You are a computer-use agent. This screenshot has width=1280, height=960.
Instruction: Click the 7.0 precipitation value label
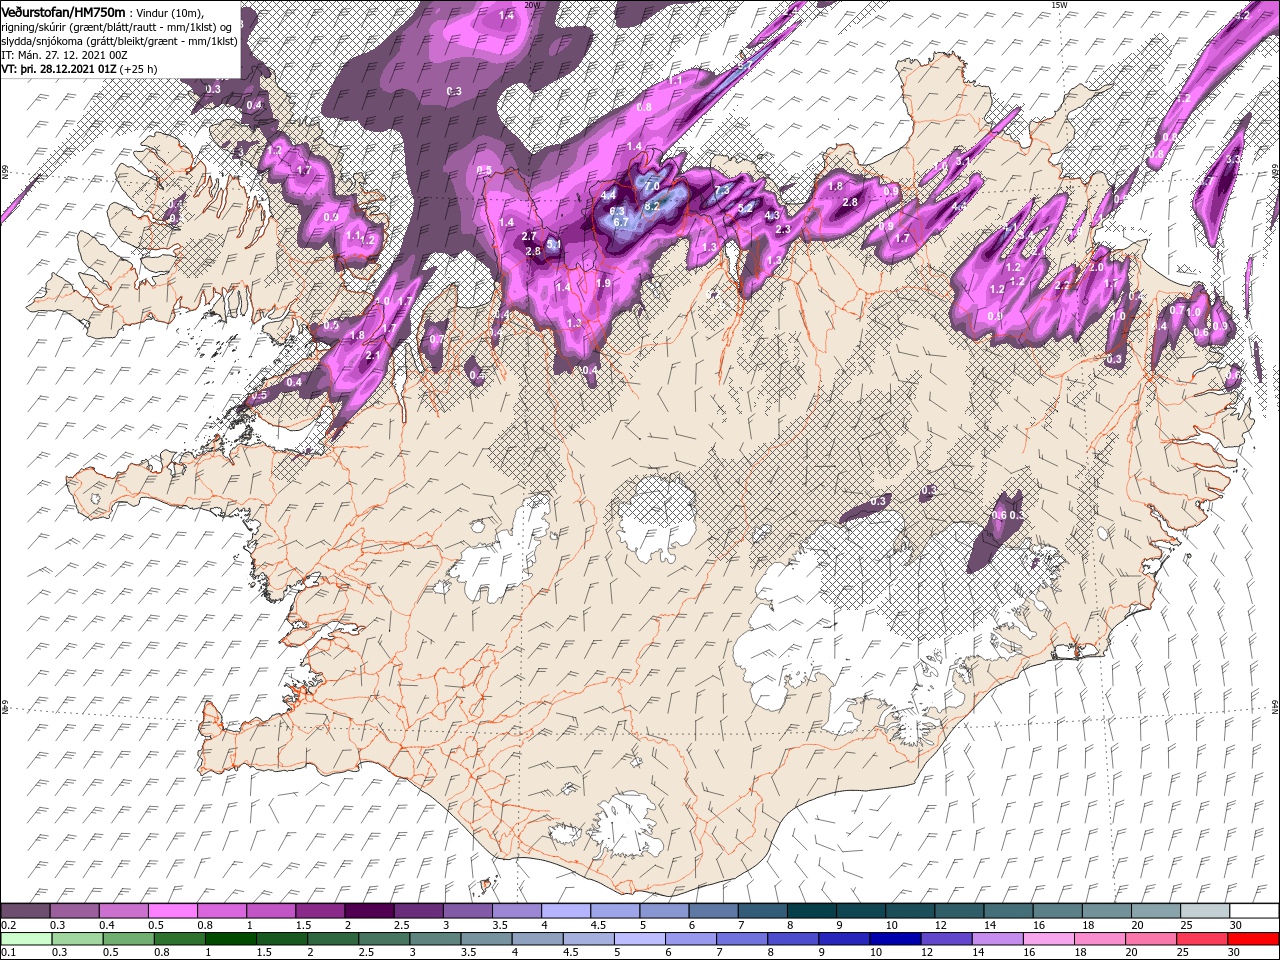(652, 187)
